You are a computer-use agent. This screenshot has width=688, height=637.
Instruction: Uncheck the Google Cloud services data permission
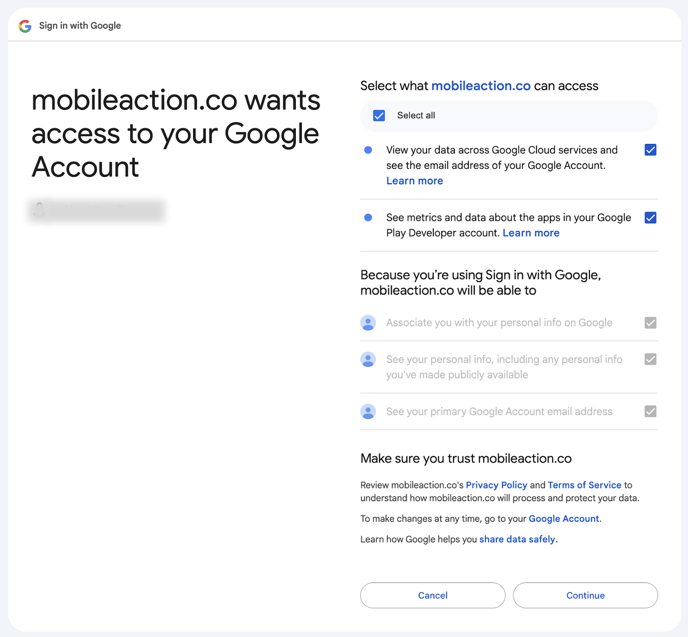point(650,150)
